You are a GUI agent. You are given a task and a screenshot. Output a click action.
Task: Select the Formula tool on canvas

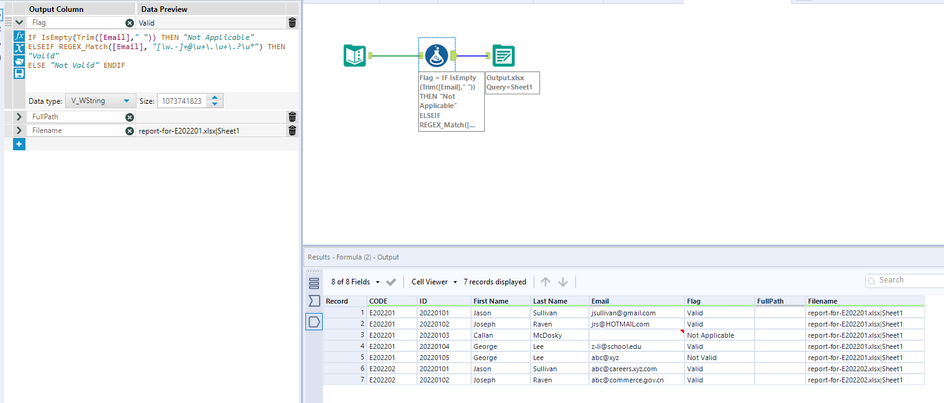(435, 56)
